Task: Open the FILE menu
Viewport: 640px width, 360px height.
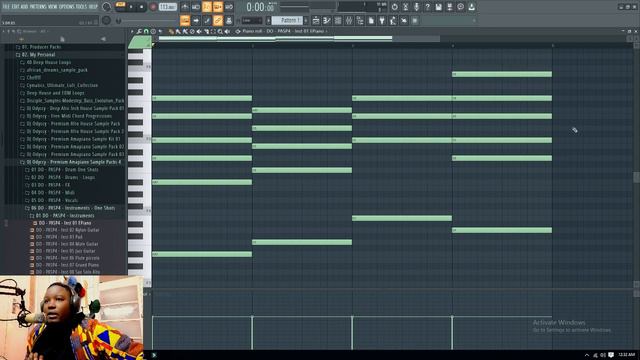Action: 6,7
